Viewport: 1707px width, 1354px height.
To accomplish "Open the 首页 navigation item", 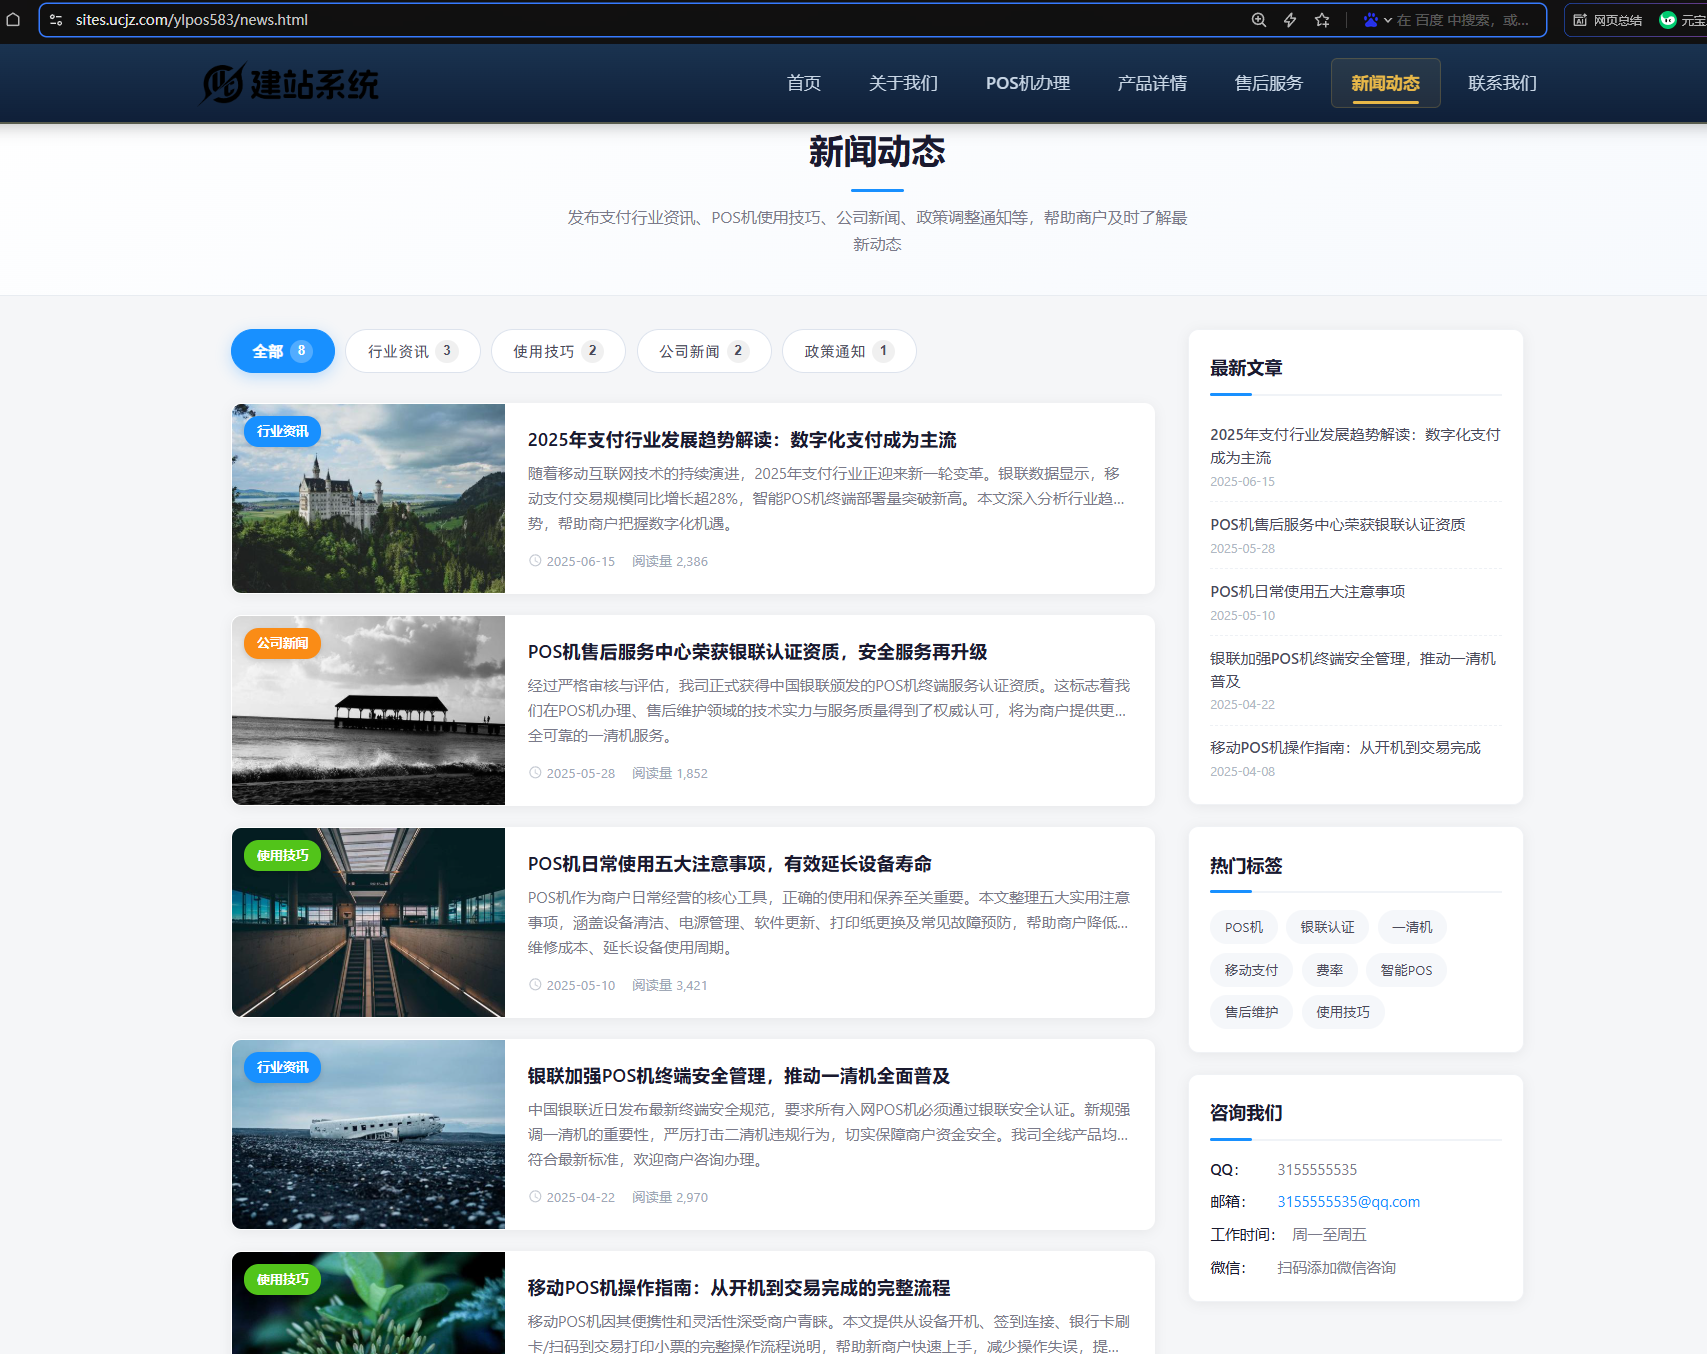I will 804,83.
